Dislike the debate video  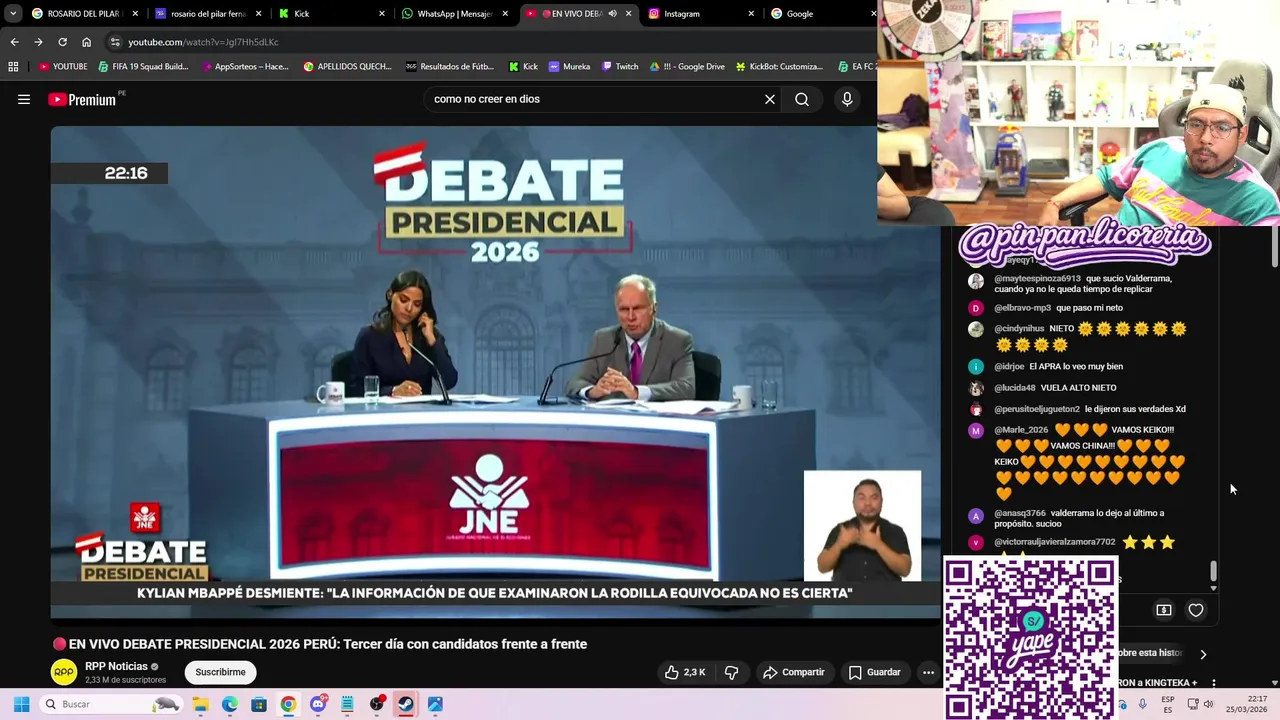pyautogui.click(x=731, y=672)
